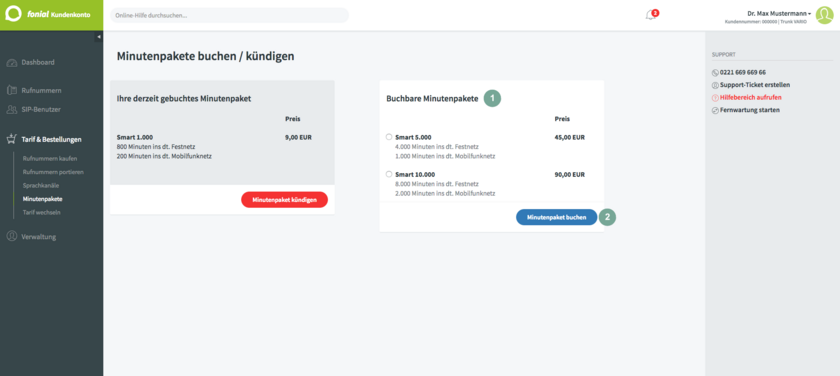Click '4.000 Minuten ins dt. Festnetz' text
This screenshot has height=376, width=840.
pos(437,147)
